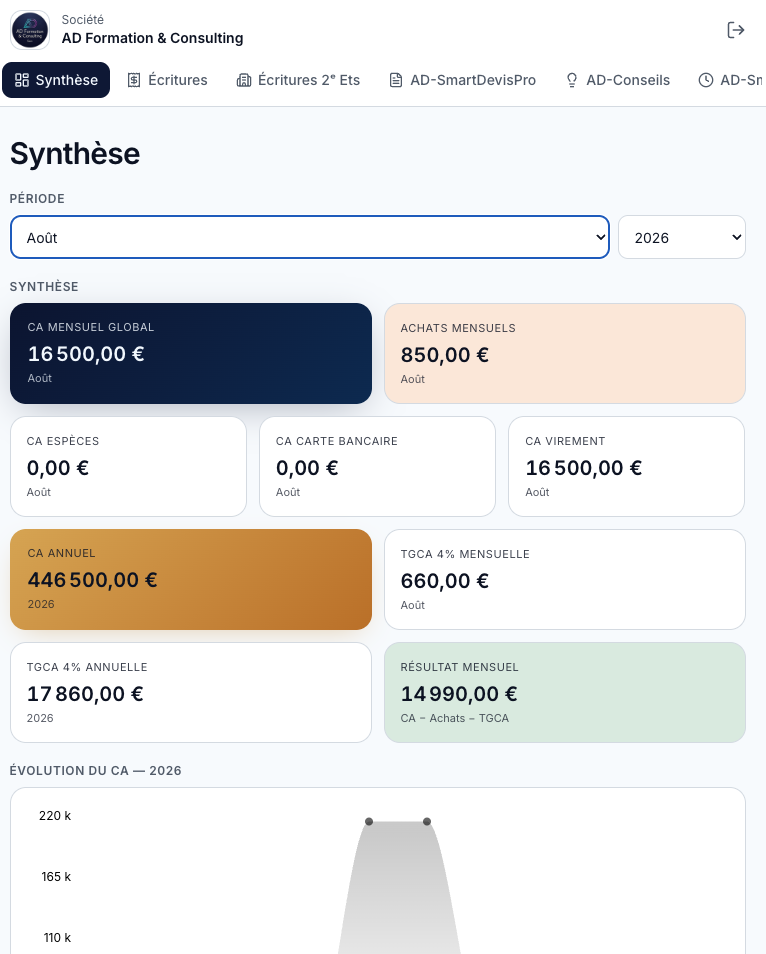Click the CA Virement card
This screenshot has width=766, height=954.
[627, 467]
